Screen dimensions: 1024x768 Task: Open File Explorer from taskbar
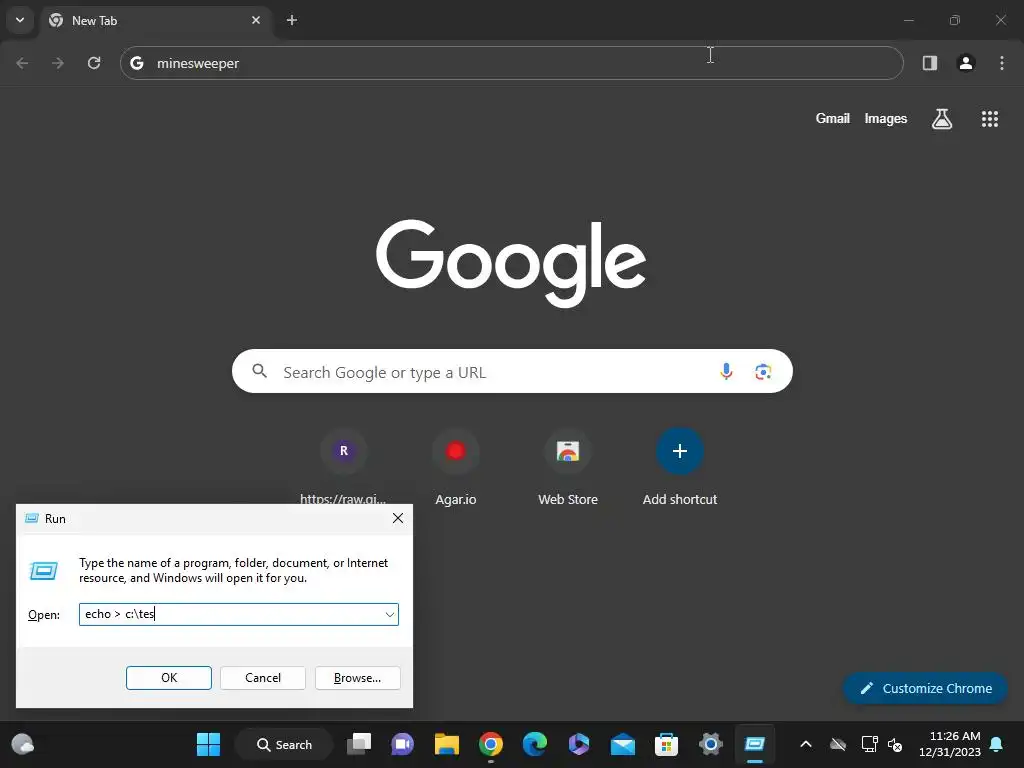447,744
